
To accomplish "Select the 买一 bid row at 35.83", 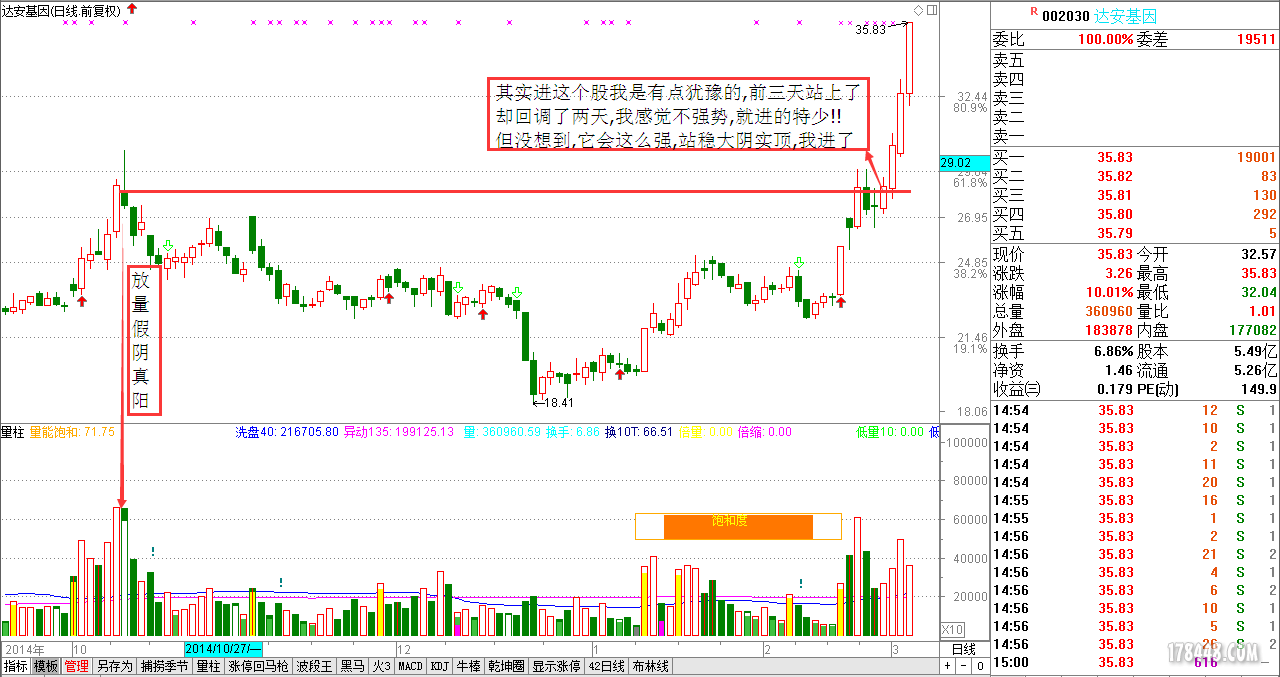I will pyautogui.click(x=1135, y=157).
